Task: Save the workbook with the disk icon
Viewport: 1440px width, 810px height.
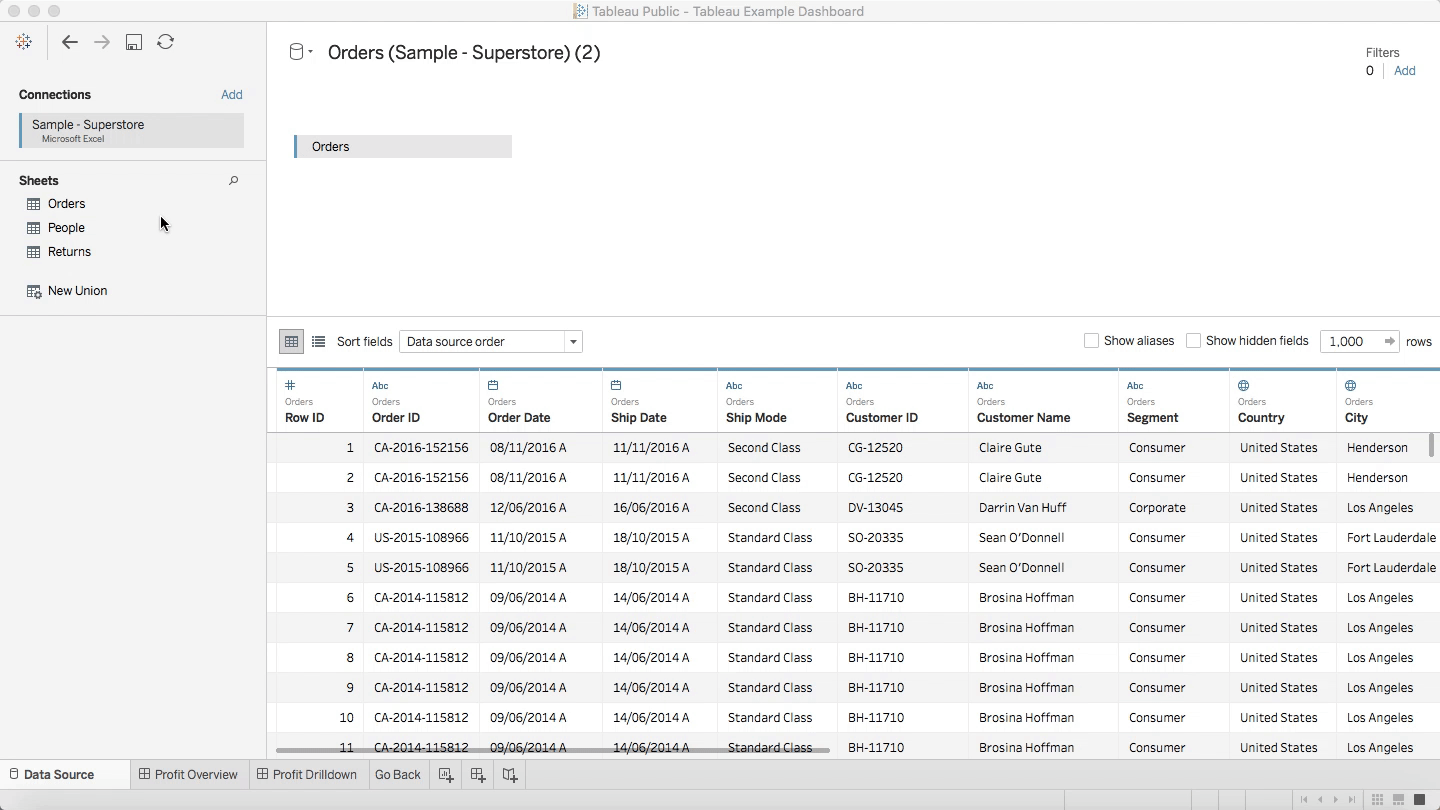Action: pos(134,42)
